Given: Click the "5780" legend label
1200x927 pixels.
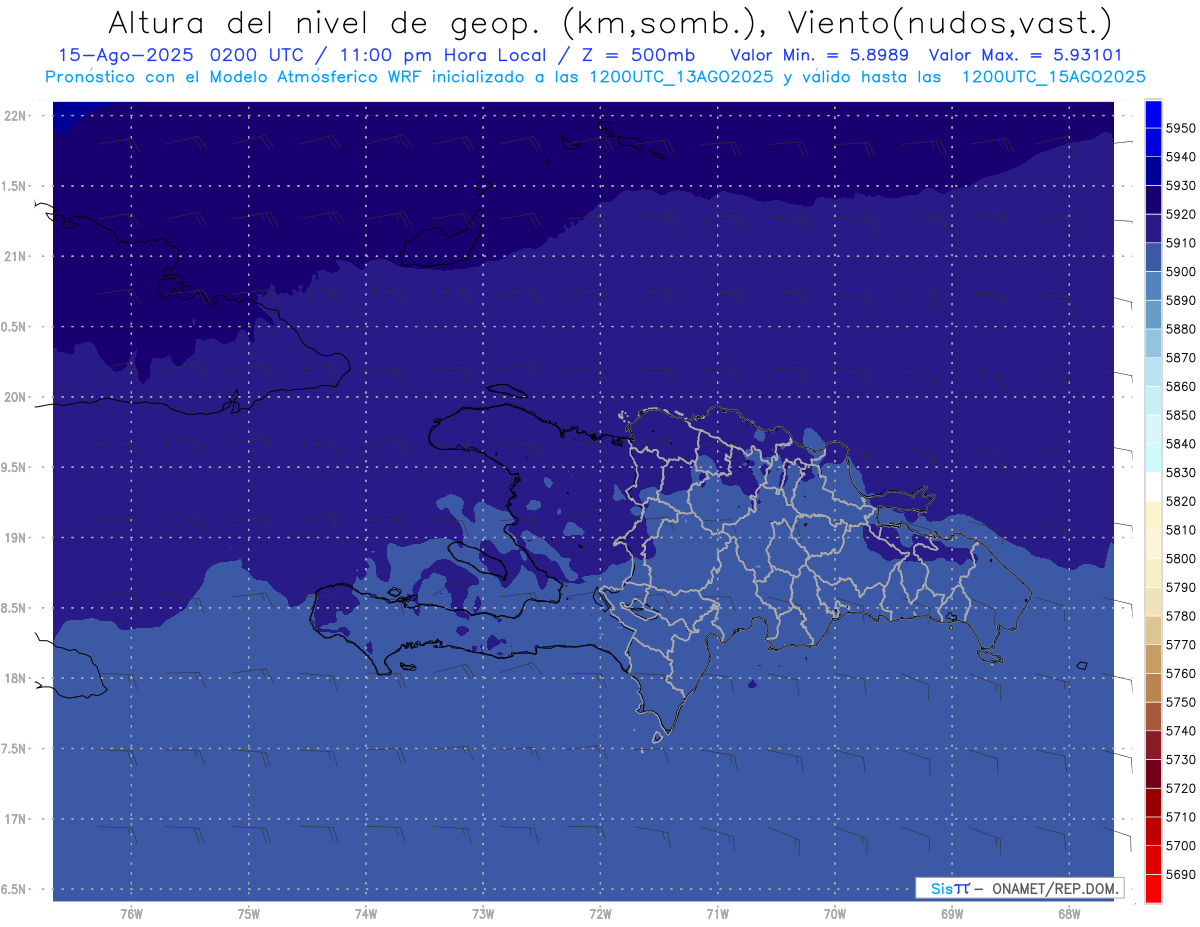Looking at the screenshot, I should [x=1180, y=616].
